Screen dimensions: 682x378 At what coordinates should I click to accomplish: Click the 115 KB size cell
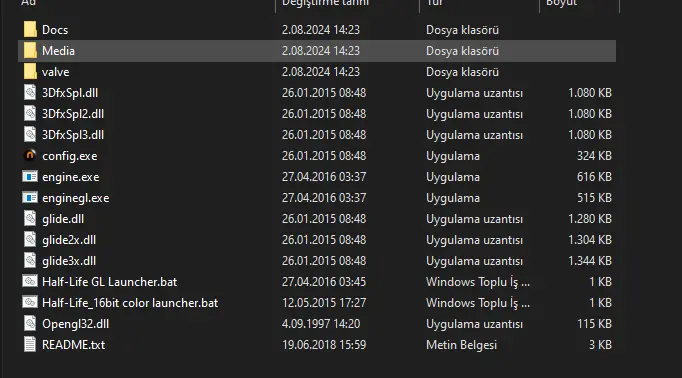[594, 324]
